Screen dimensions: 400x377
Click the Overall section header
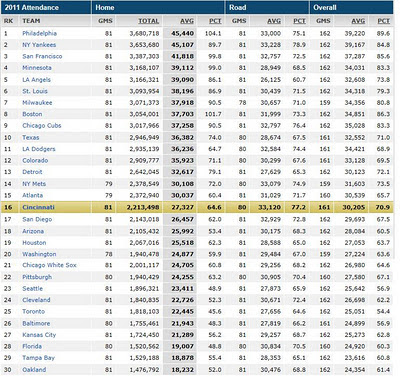(x=325, y=7)
